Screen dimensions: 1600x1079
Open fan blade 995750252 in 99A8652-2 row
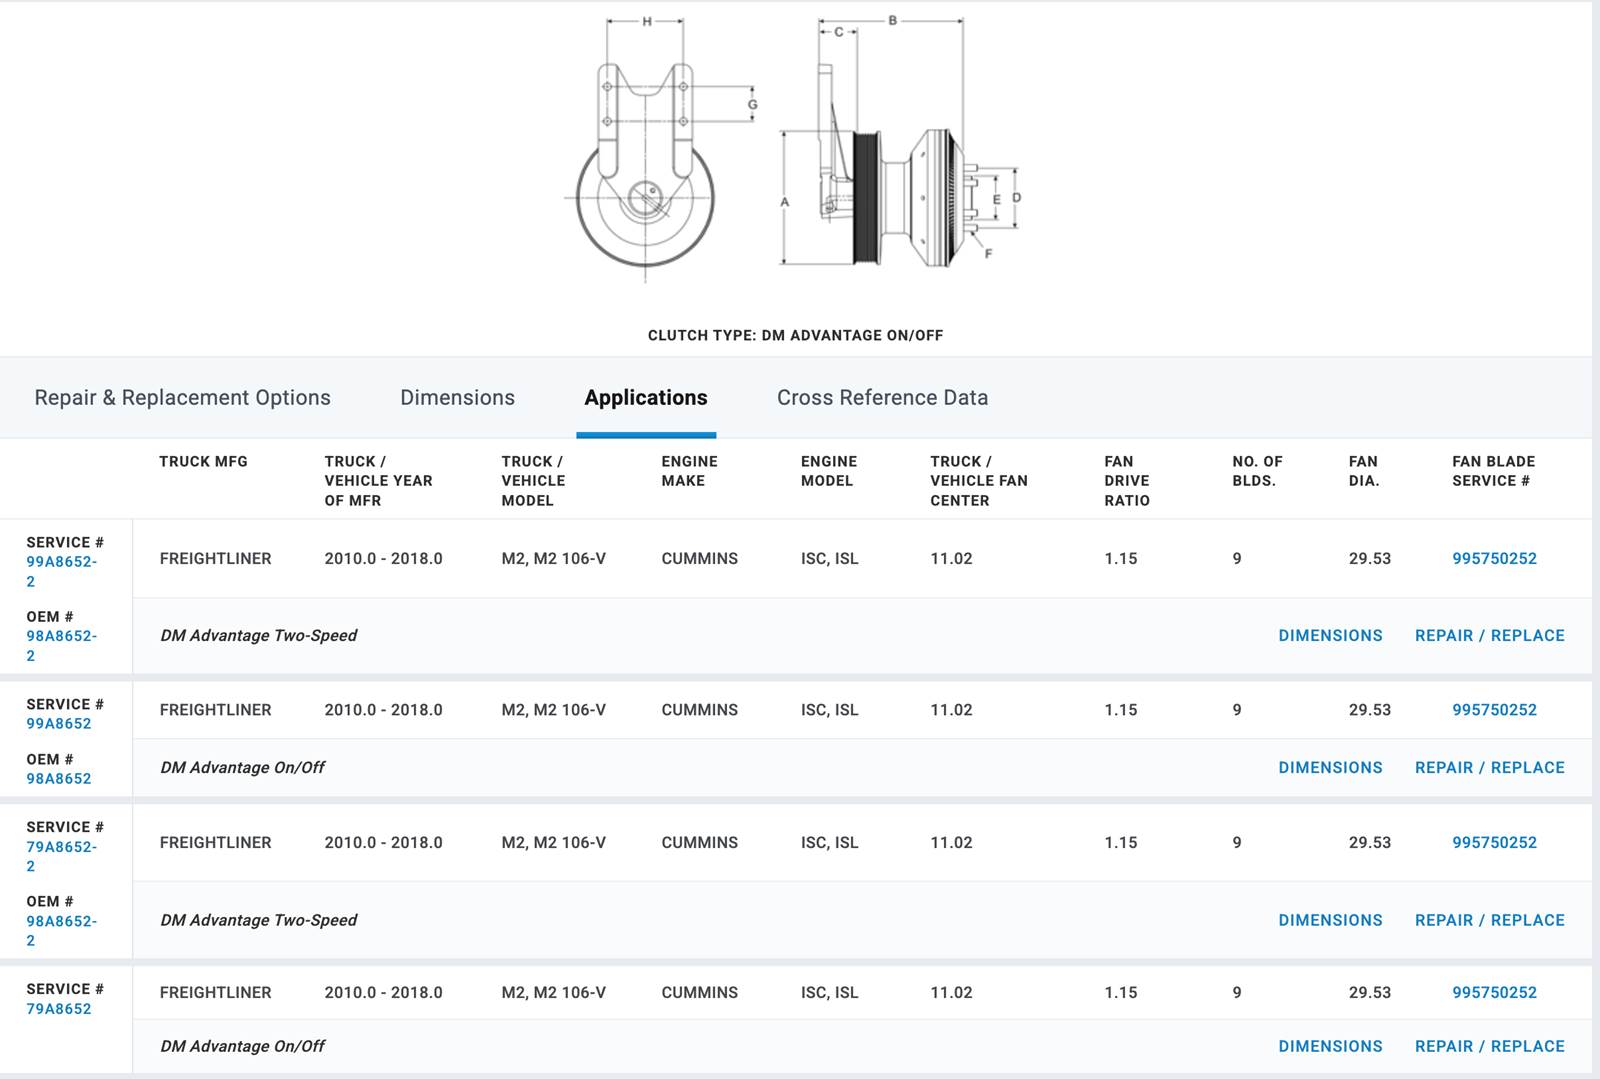[x=1494, y=558]
